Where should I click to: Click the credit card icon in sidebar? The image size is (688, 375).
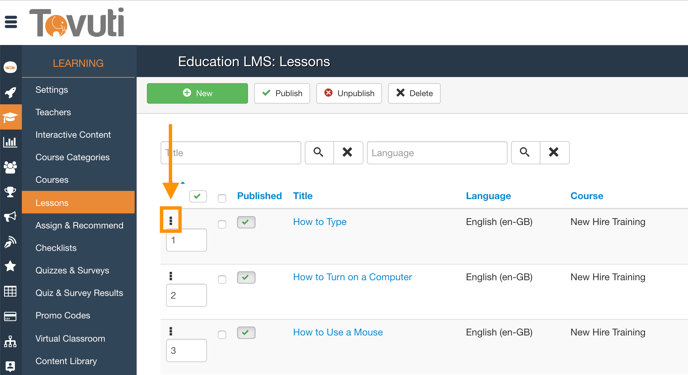tap(10, 316)
